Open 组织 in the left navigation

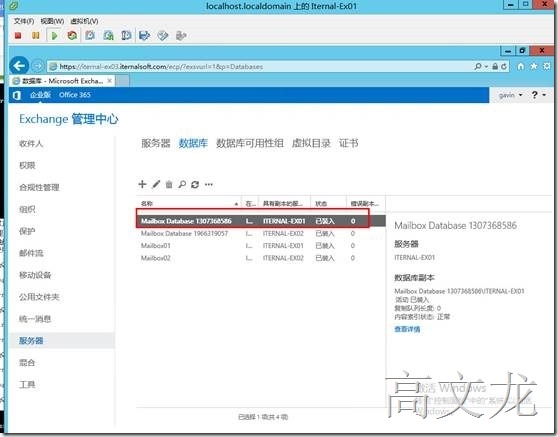(x=27, y=210)
